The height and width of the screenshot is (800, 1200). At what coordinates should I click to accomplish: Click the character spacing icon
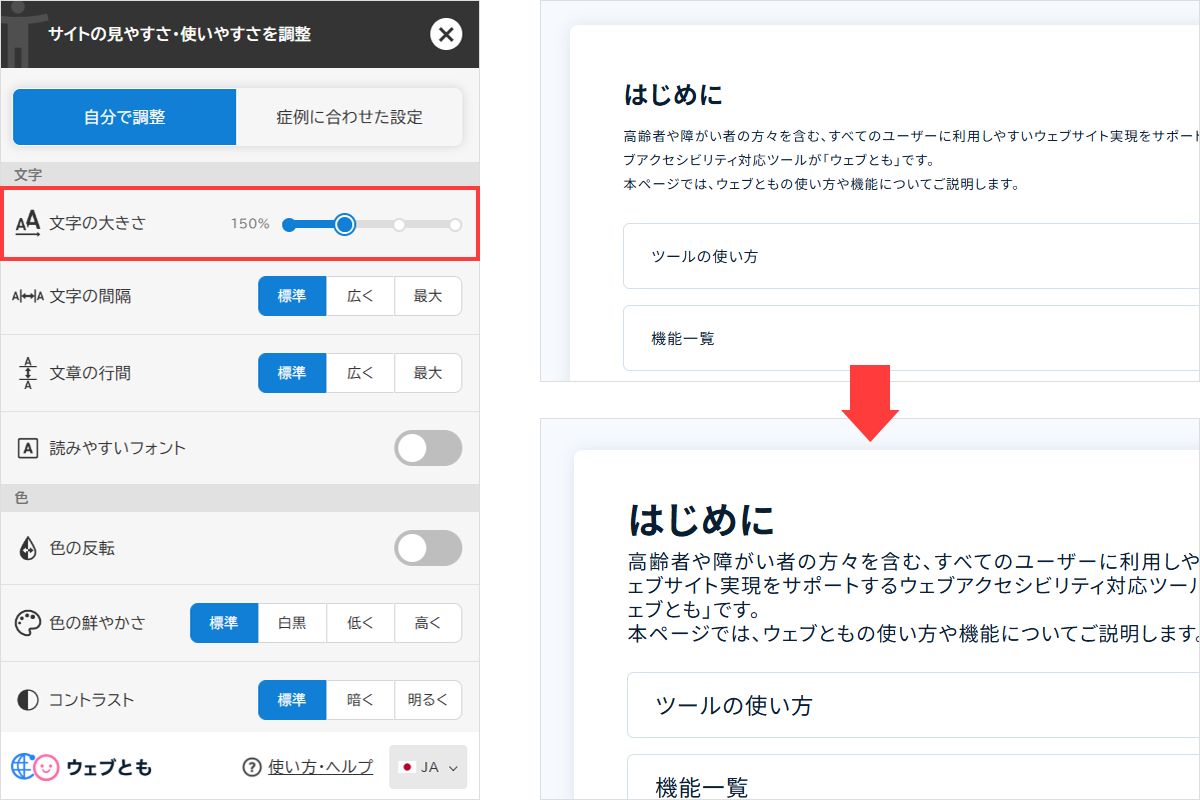click(x=28, y=296)
